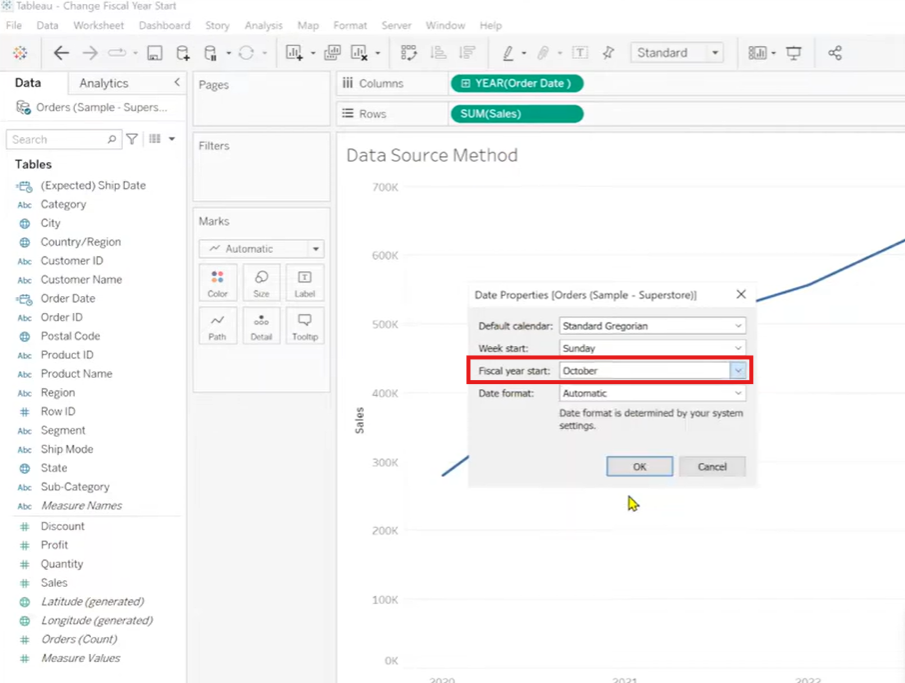Open the New Worksheet dropdown arrow
The width and height of the screenshot is (905, 683).
click(313, 53)
